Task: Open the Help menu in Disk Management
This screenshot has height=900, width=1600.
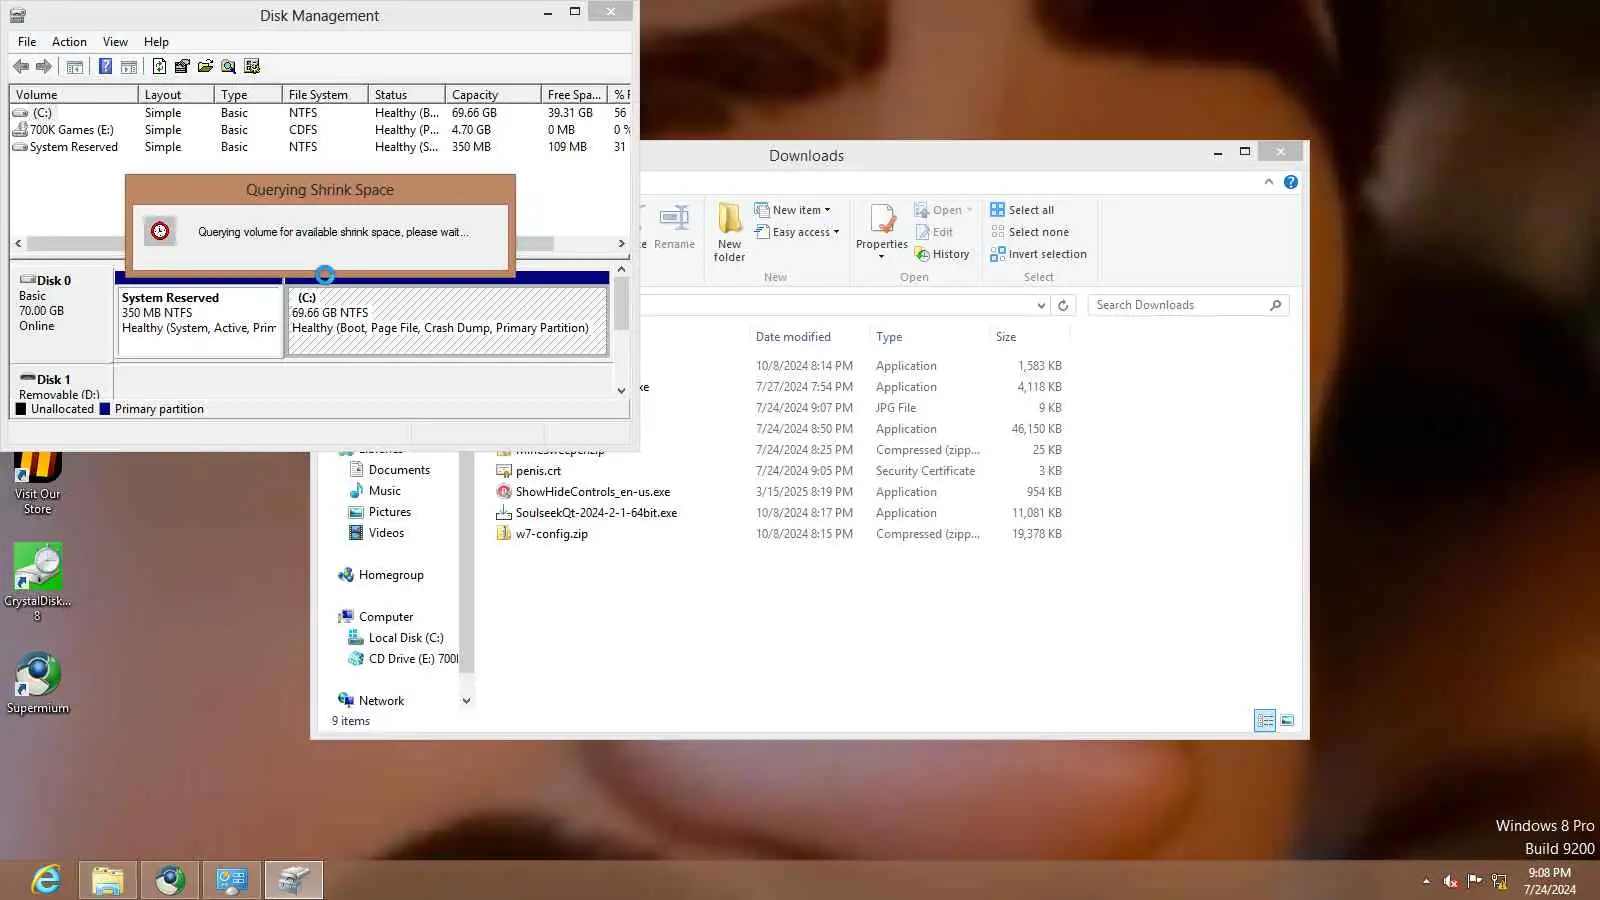Action: tap(156, 42)
